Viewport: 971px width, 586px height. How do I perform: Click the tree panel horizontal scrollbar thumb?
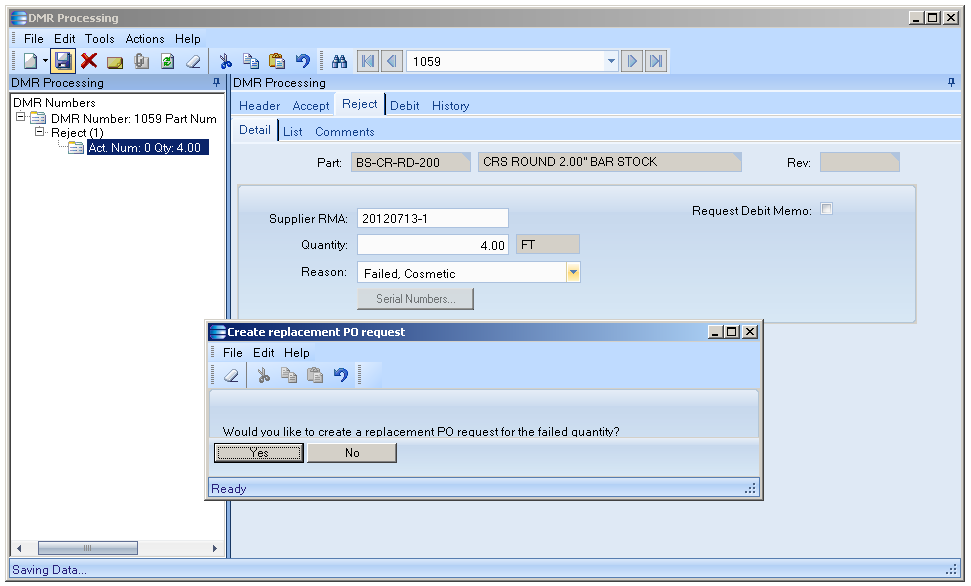[x=88, y=548]
